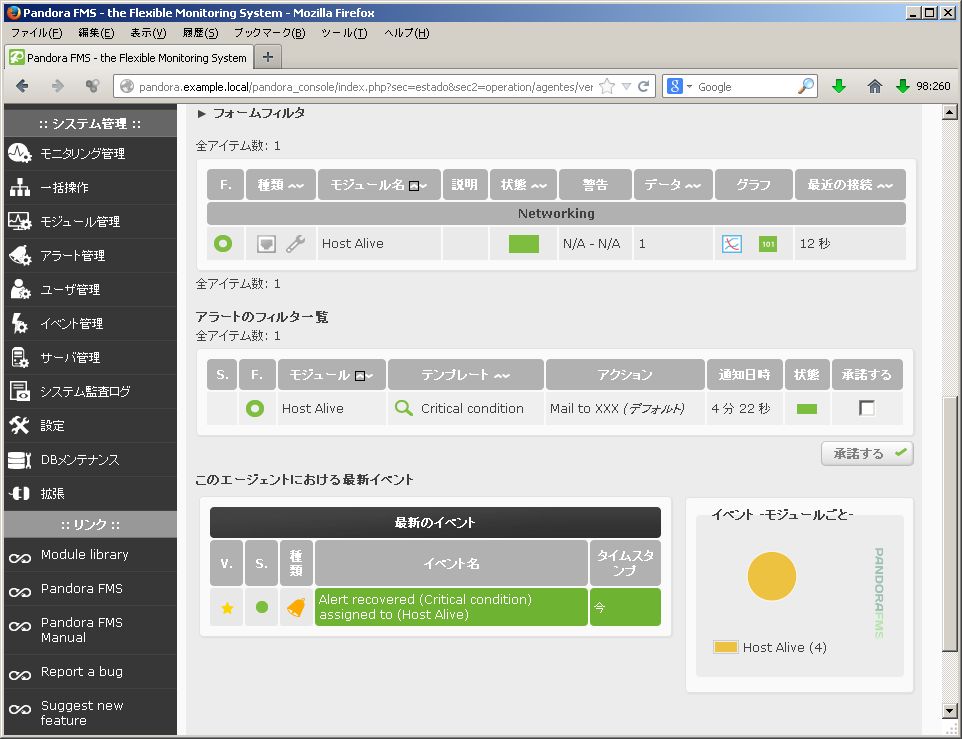The image size is (962, 739).
Task: Open the Module library link
Action: (85, 555)
